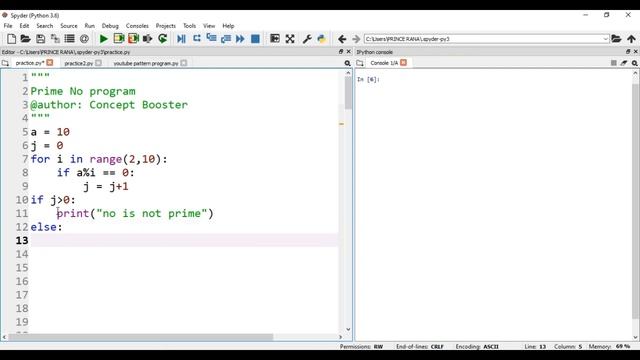This screenshot has width=640, height=360.
Task: Open the Search menu
Action: 44,26
